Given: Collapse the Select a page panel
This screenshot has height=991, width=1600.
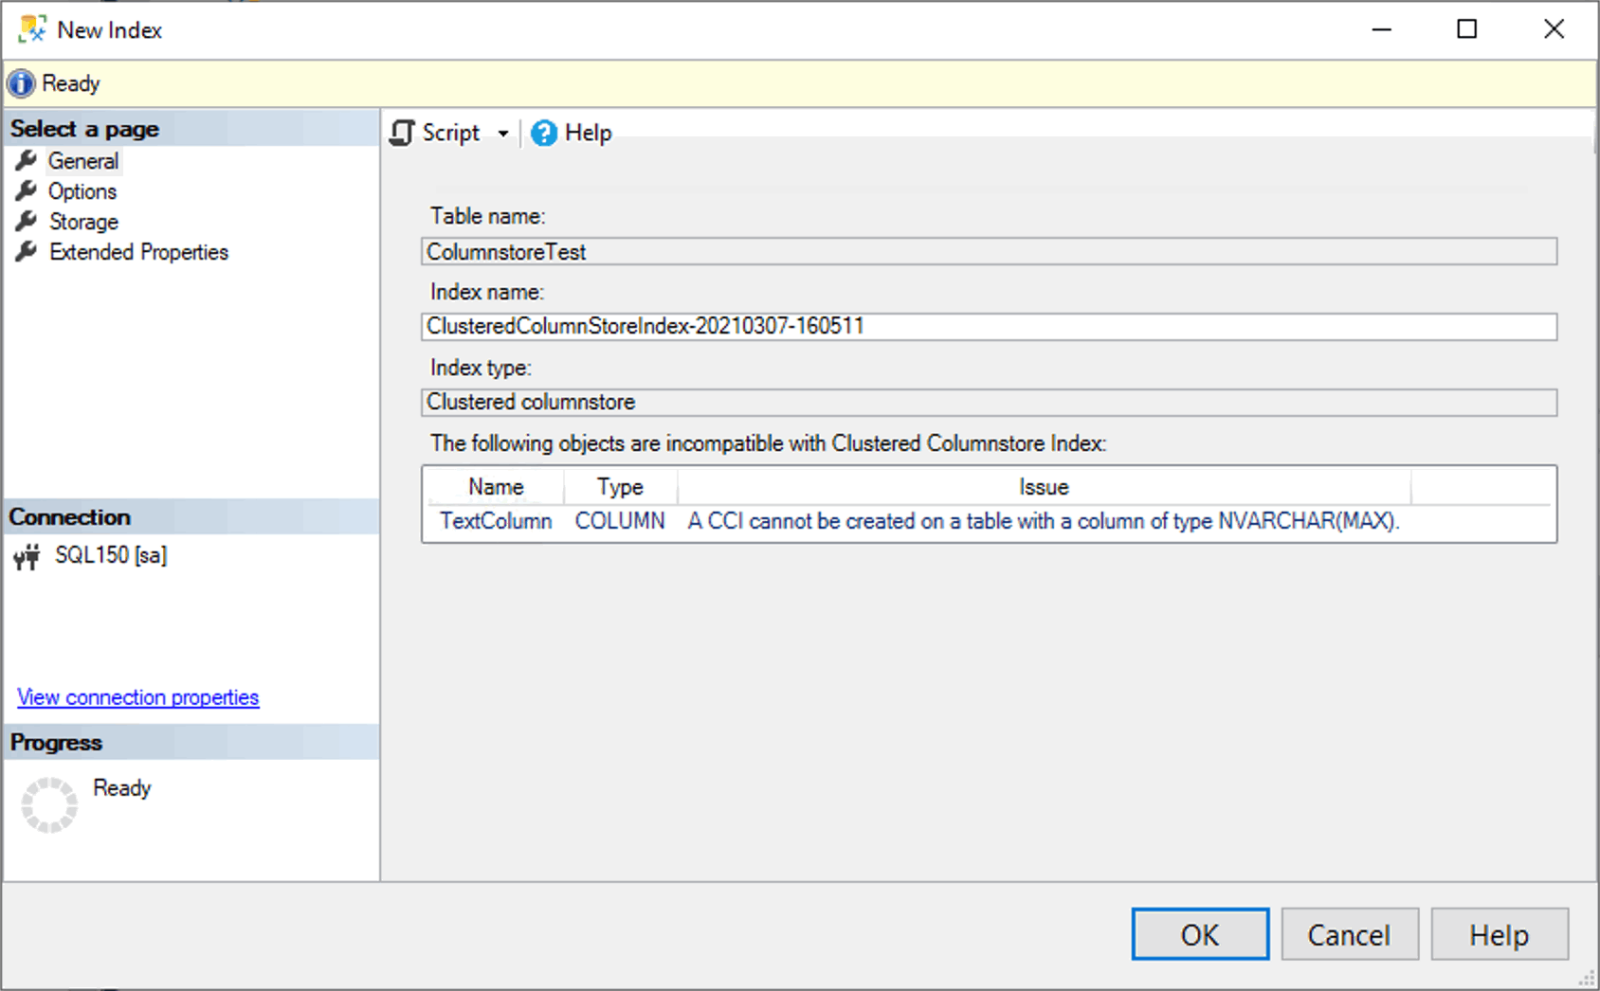Looking at the screenshot, I should point(190,128).
